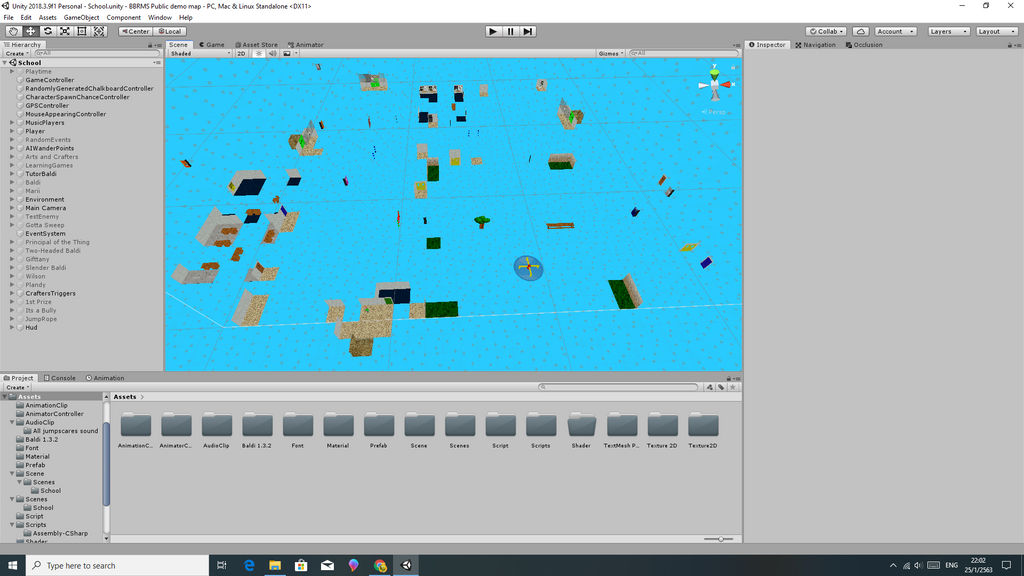This screenshot has height=576, width=1024.
Task: Expand the Environment object
Action: tap(12, 199)
